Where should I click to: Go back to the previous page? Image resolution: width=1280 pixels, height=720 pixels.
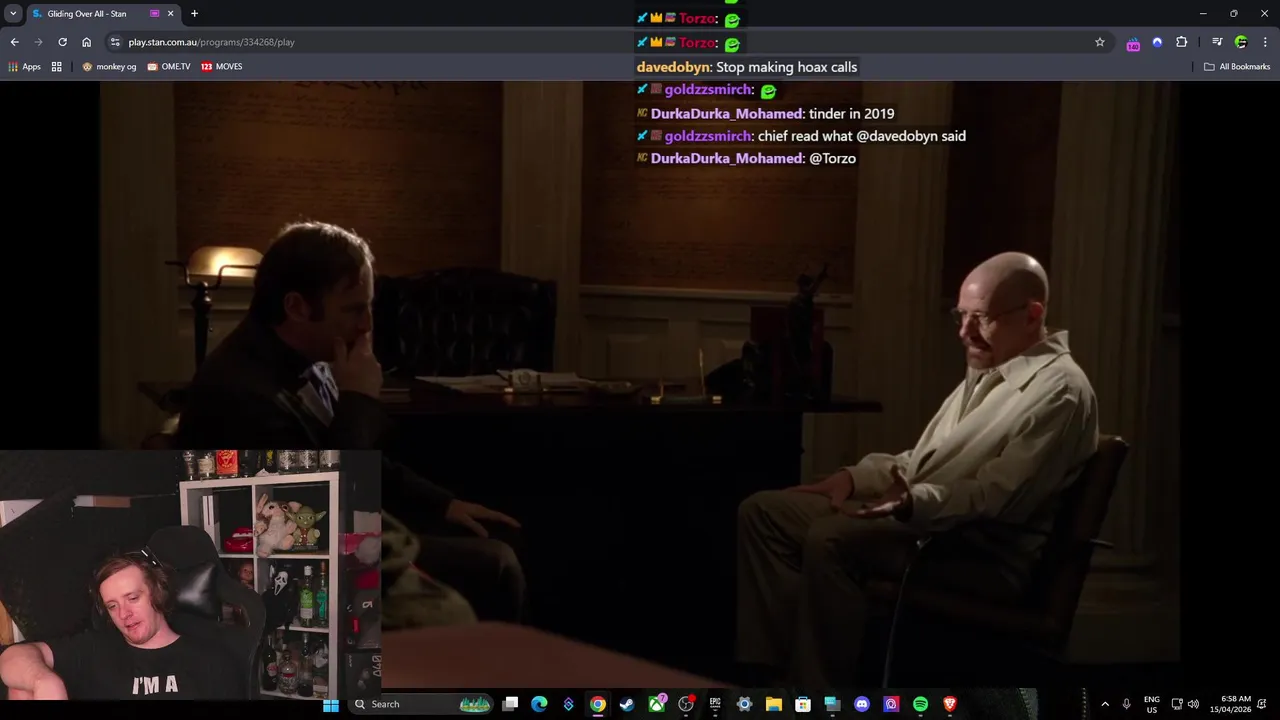[14, 42]
